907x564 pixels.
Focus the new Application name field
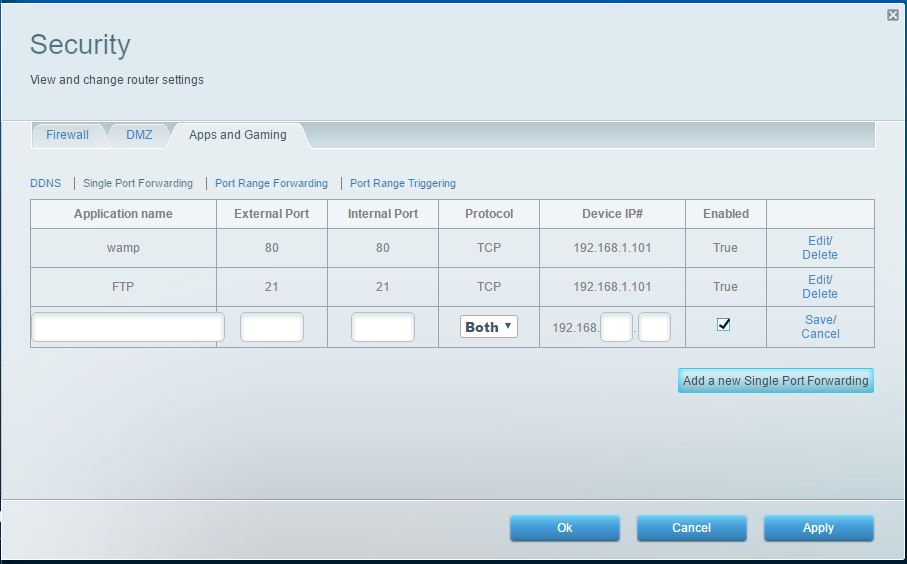click(128, 327)
